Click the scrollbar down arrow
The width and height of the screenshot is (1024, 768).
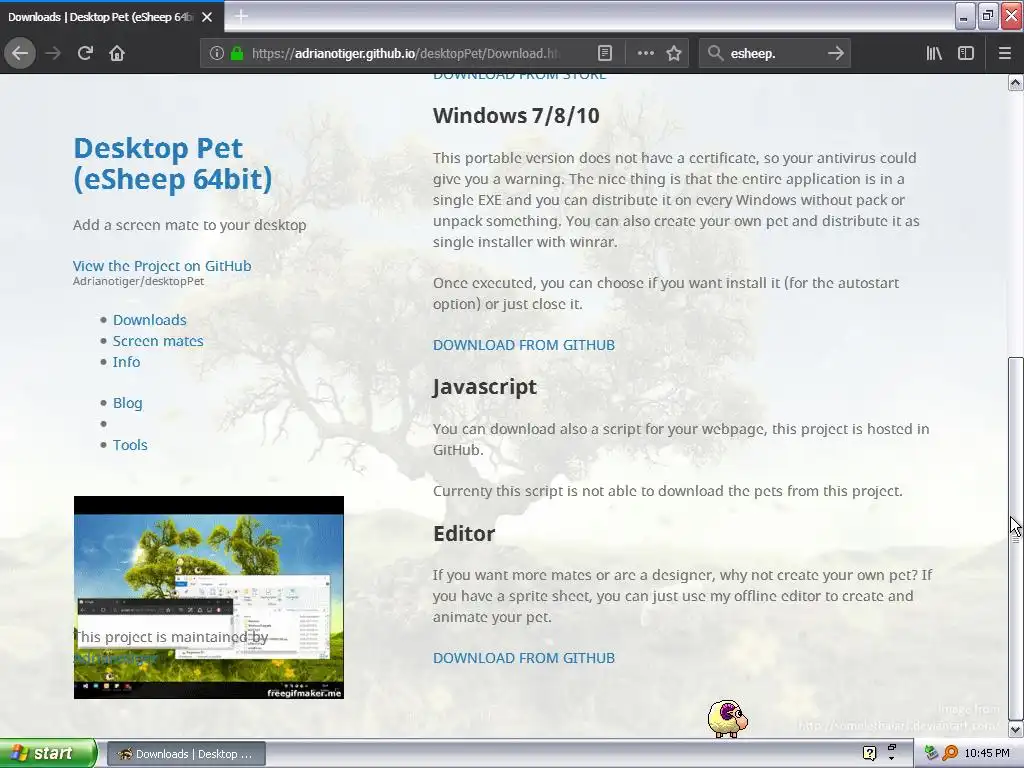(1016, 729)
